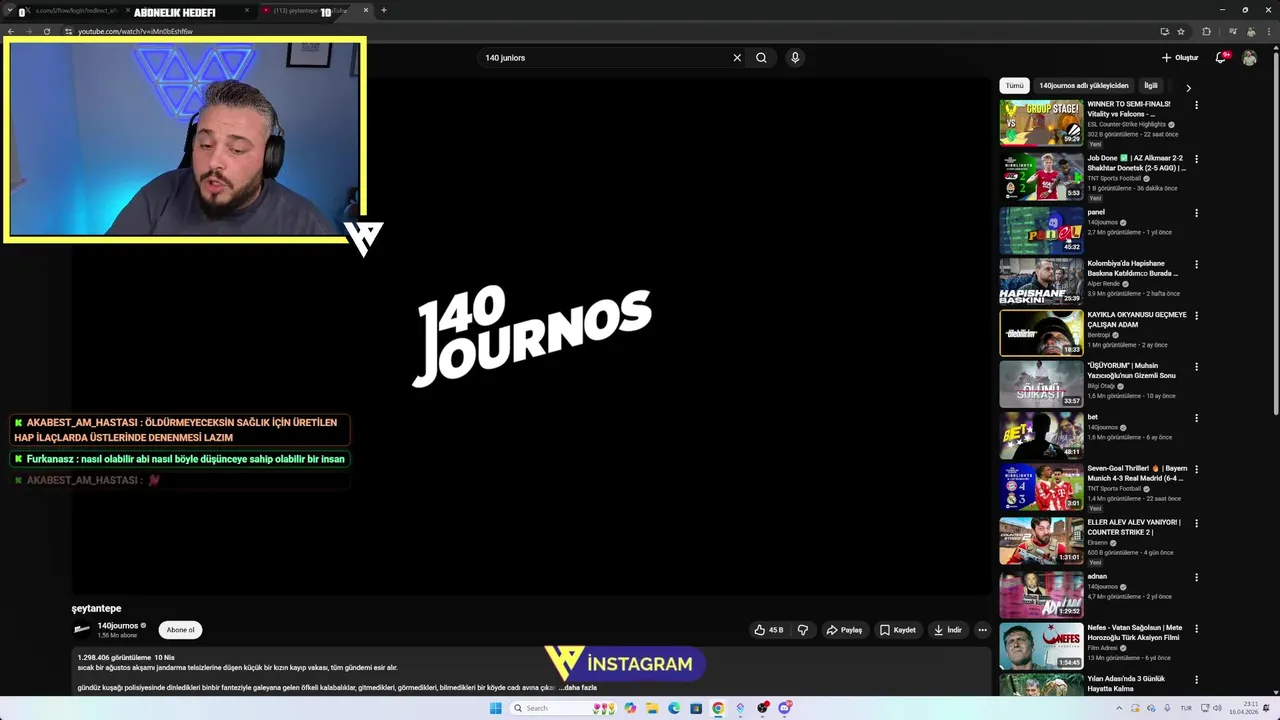Expand the description with ...daha fazla
Image resolution: width=1280 pixels, height=720 pixels.
click(578, 688)
